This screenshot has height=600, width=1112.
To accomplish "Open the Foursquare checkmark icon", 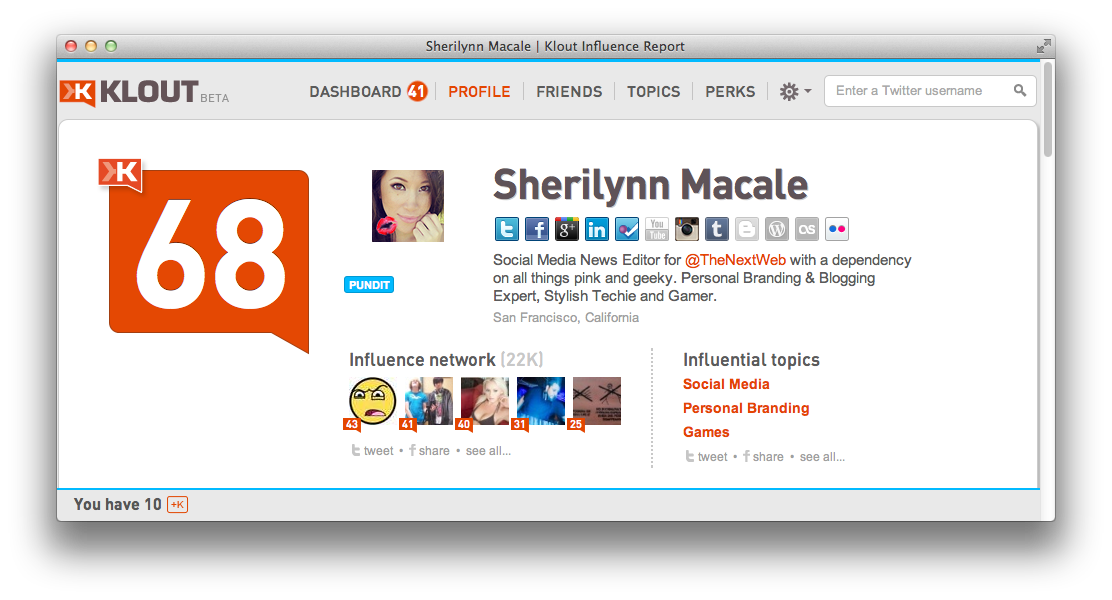I will click(x=627, y=229).
